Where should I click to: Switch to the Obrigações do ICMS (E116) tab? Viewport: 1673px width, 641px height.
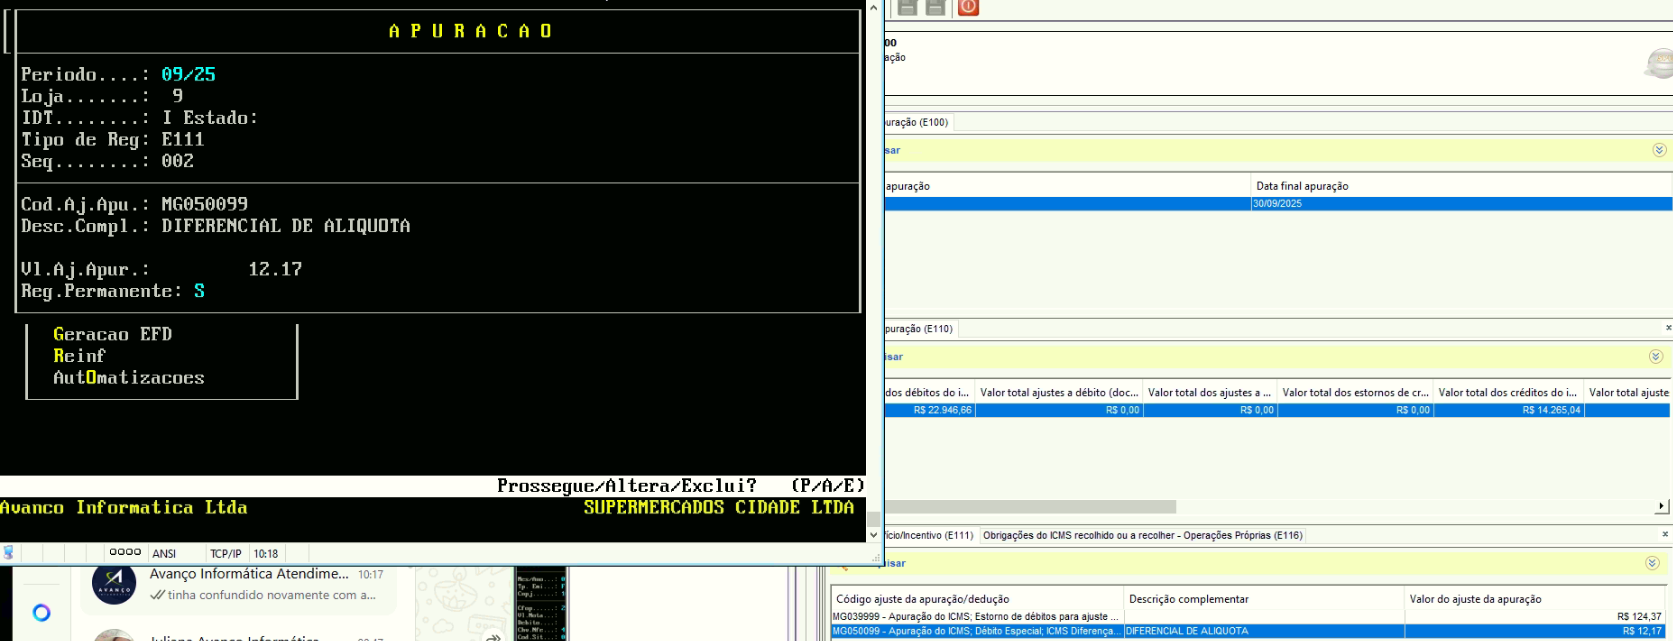tap(1142, 535)
